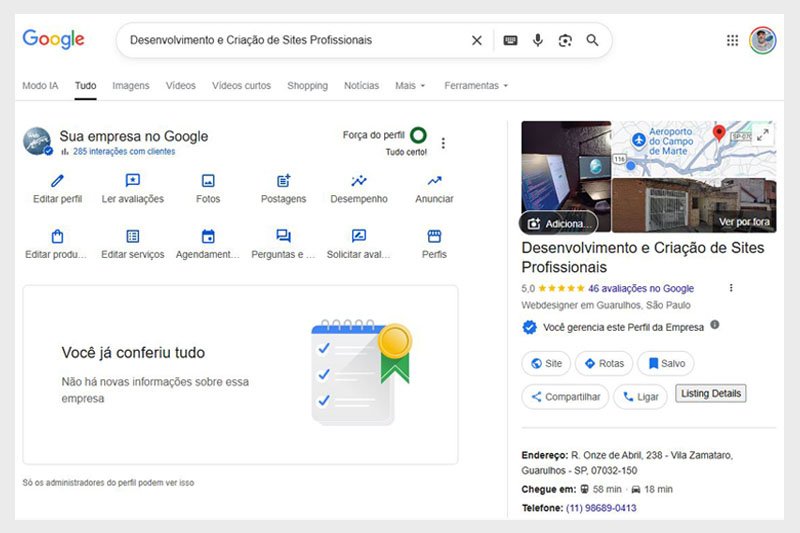Viewport: 800px width, 533px height.
Task: Switch to Vídeos tab
Action: (181, 86)
